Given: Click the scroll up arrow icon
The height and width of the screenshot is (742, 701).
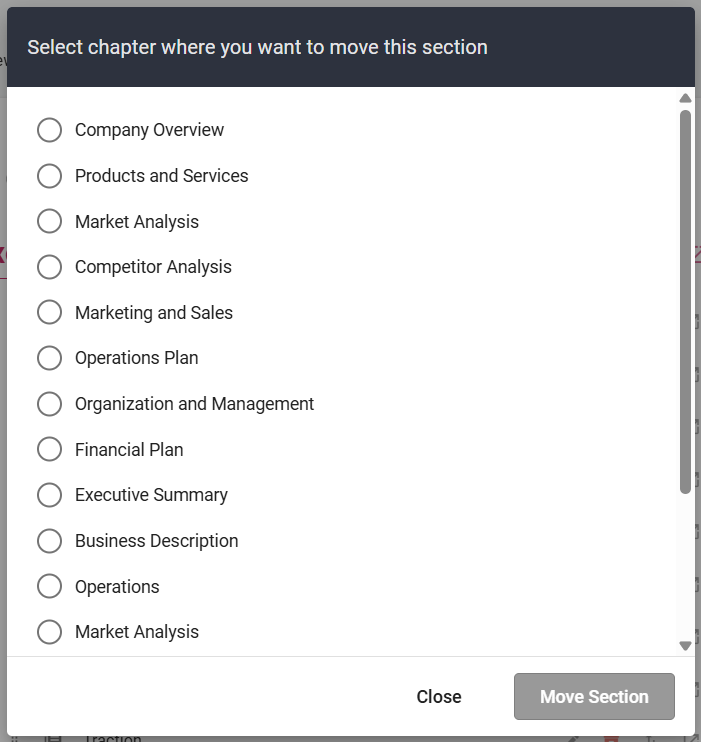Looking at the screenshot, I should [685, 98].
